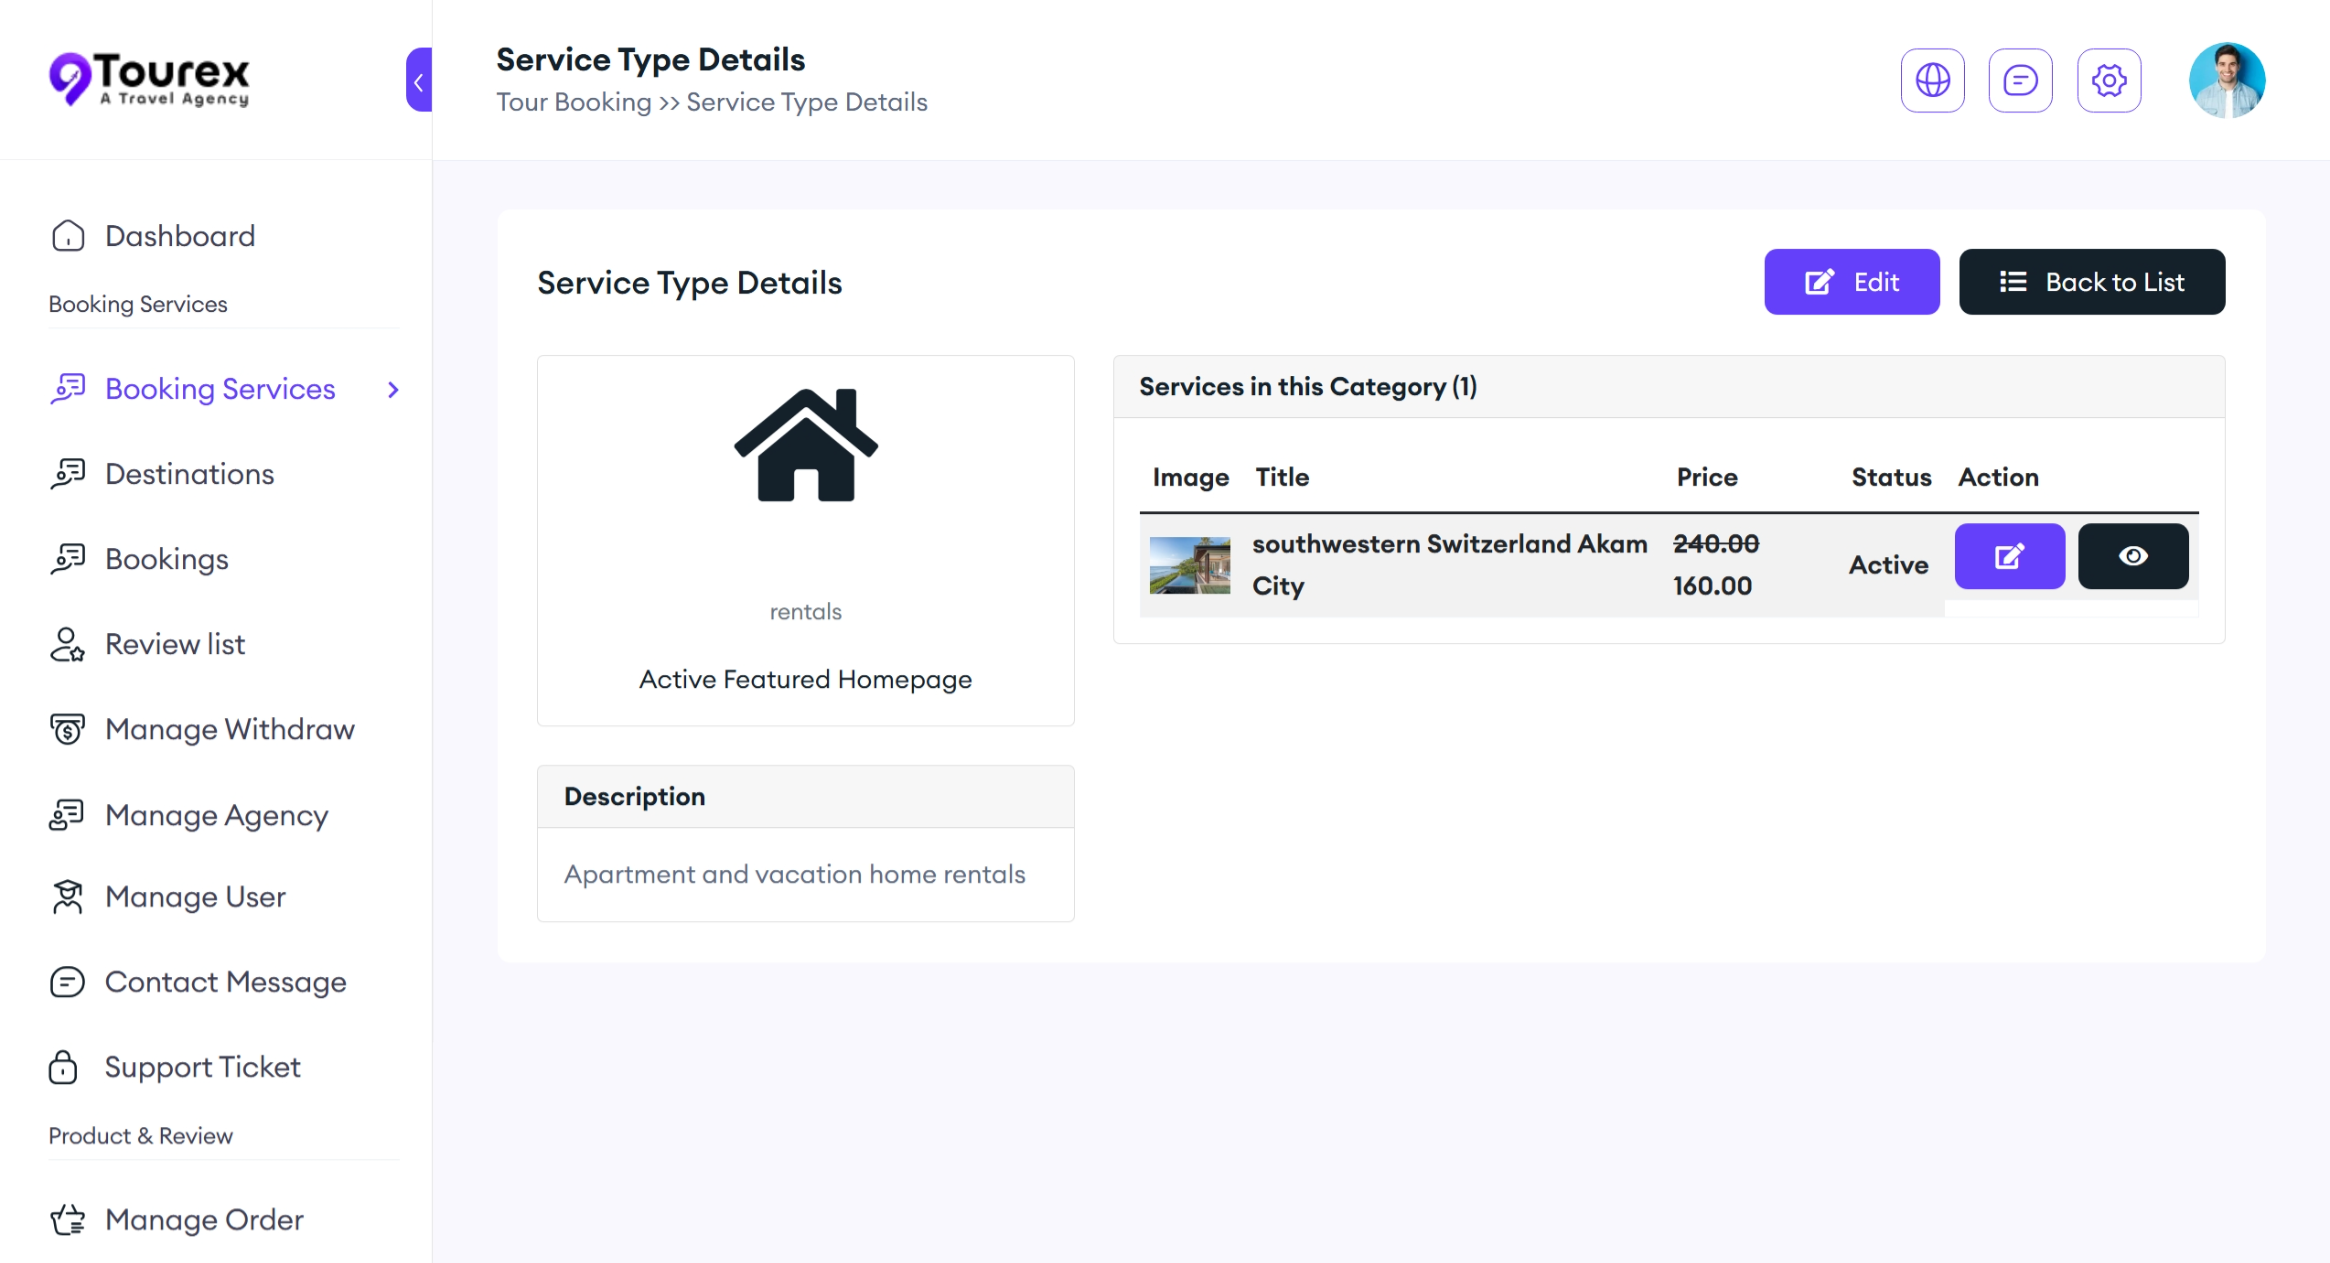Collapse the sidebar with purple arrow tab
The width and height of the screenshot is (2330, 1263).
pyautogui.click(x=419, y=80)
